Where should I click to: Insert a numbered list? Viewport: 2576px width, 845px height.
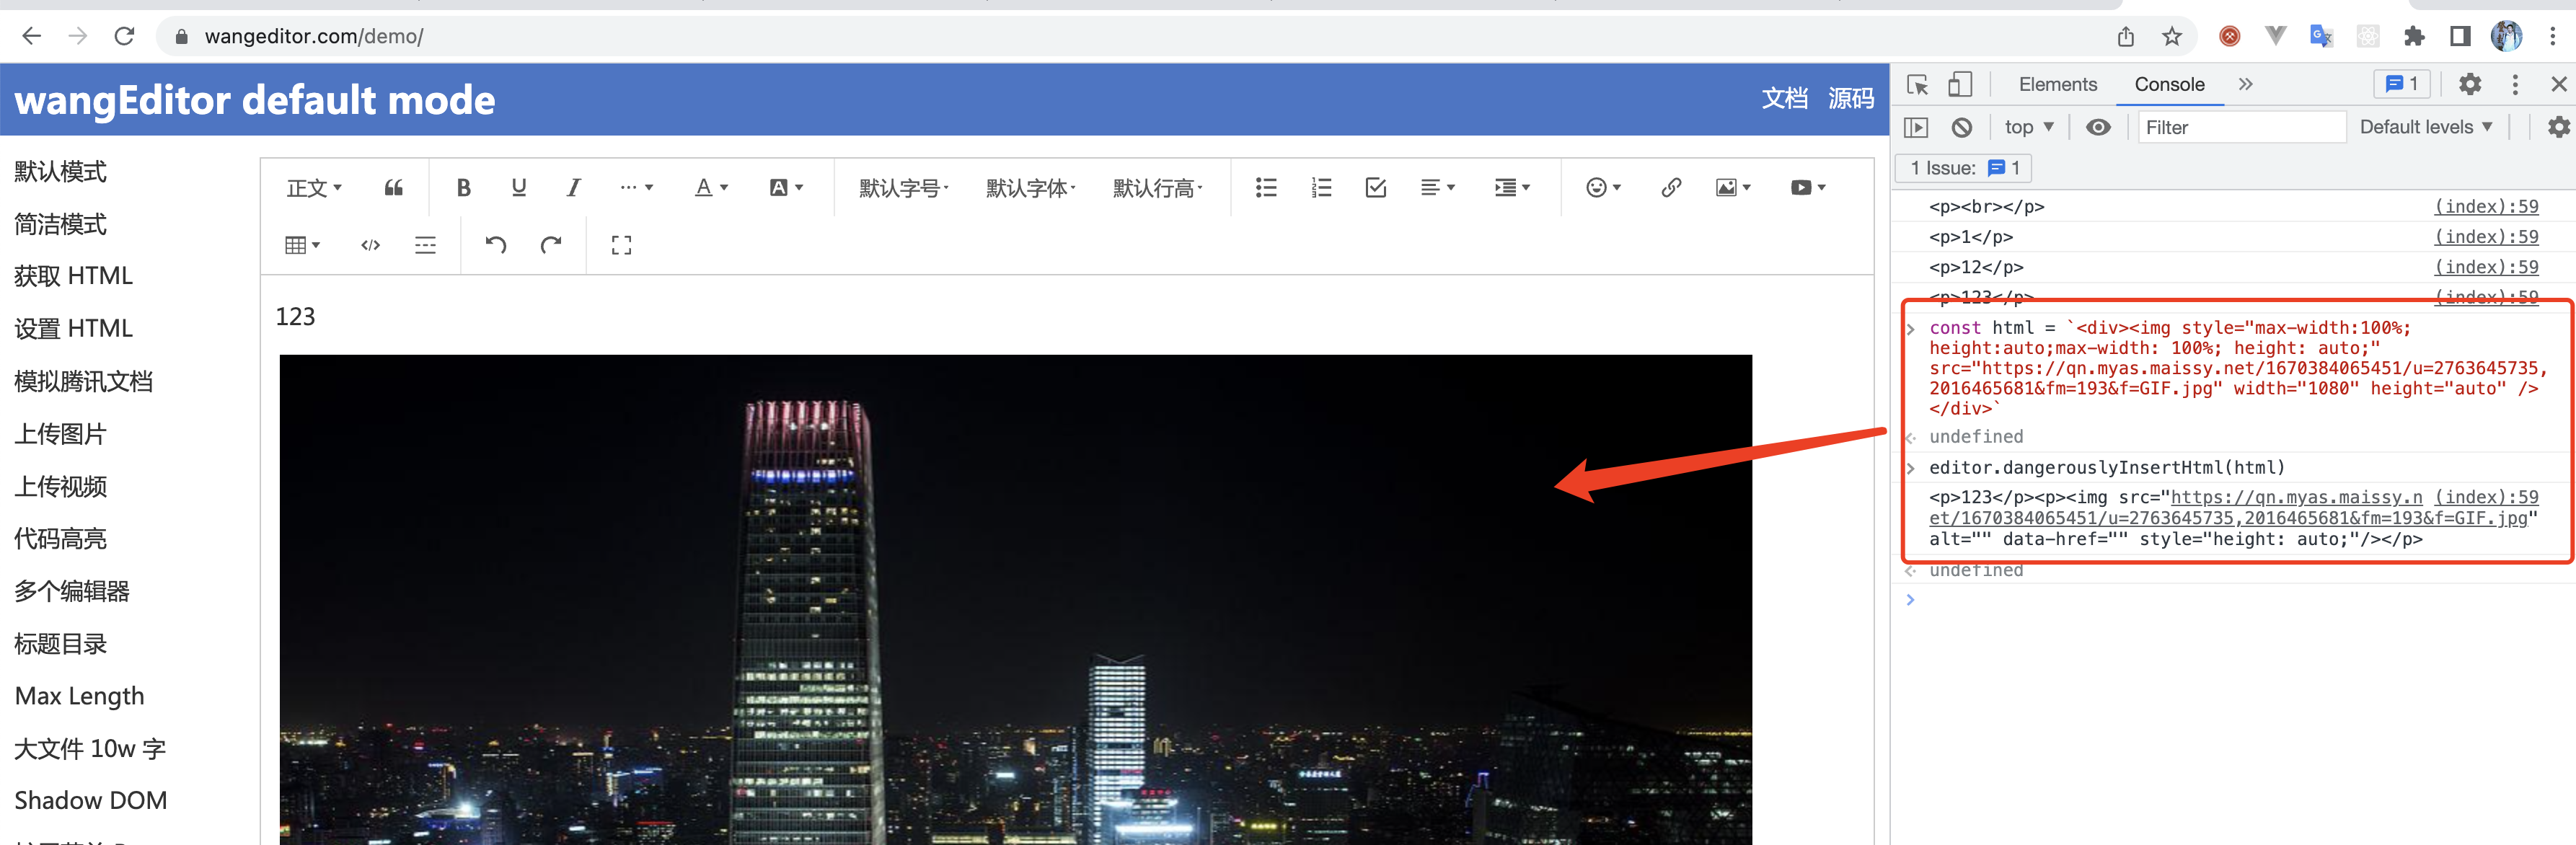(x=1321, y=187)
